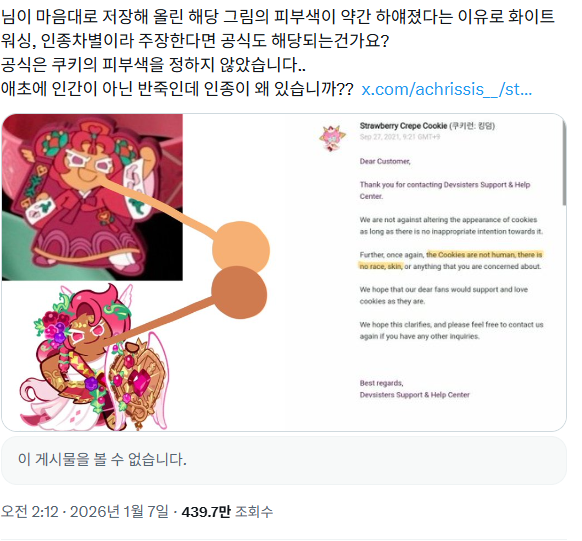Click the tweet text beginning 님이 마음대로

(x=278, y=52)
